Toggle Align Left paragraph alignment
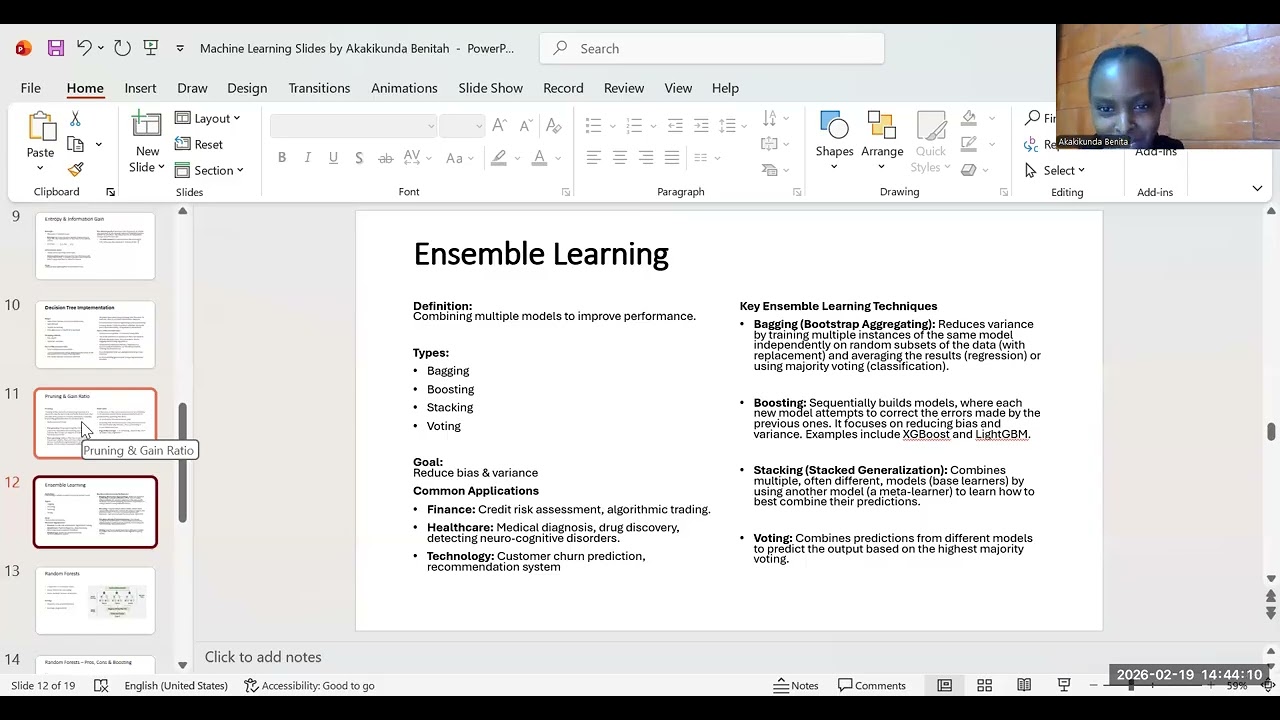The height and width of the screenshot is (720, 1280). point(594,157)
